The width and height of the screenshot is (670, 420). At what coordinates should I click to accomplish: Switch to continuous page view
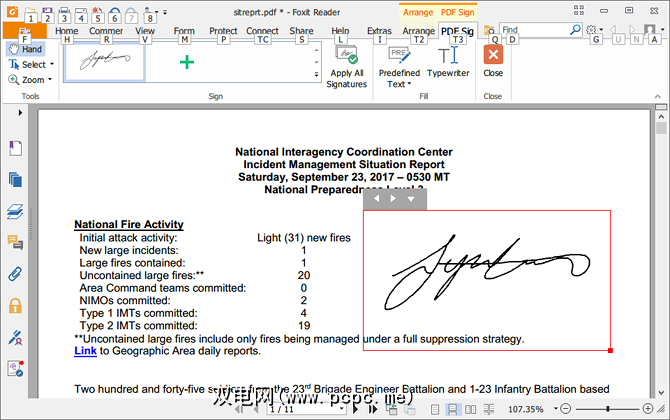tap(452, 409)
